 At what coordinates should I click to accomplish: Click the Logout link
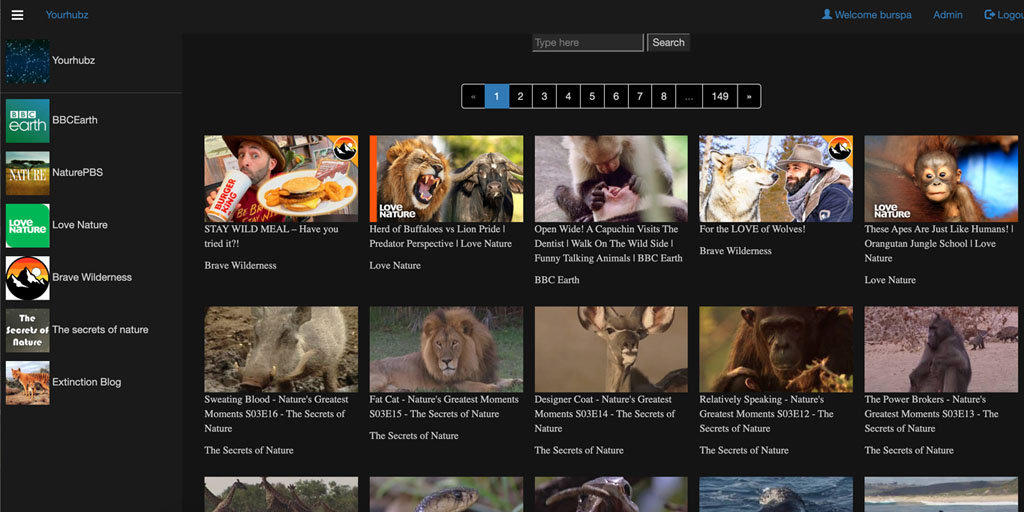pyautogui.click(x=1004, y=15)
